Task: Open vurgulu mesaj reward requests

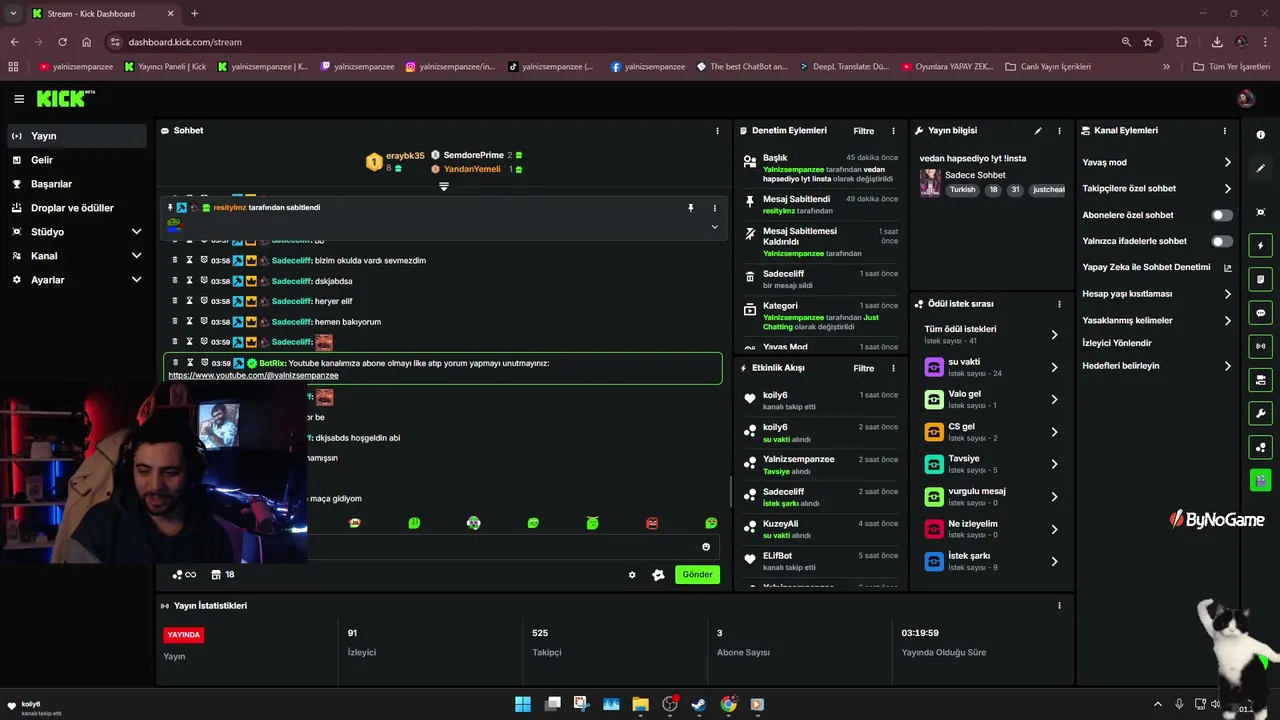Action: tap(991, 496)
